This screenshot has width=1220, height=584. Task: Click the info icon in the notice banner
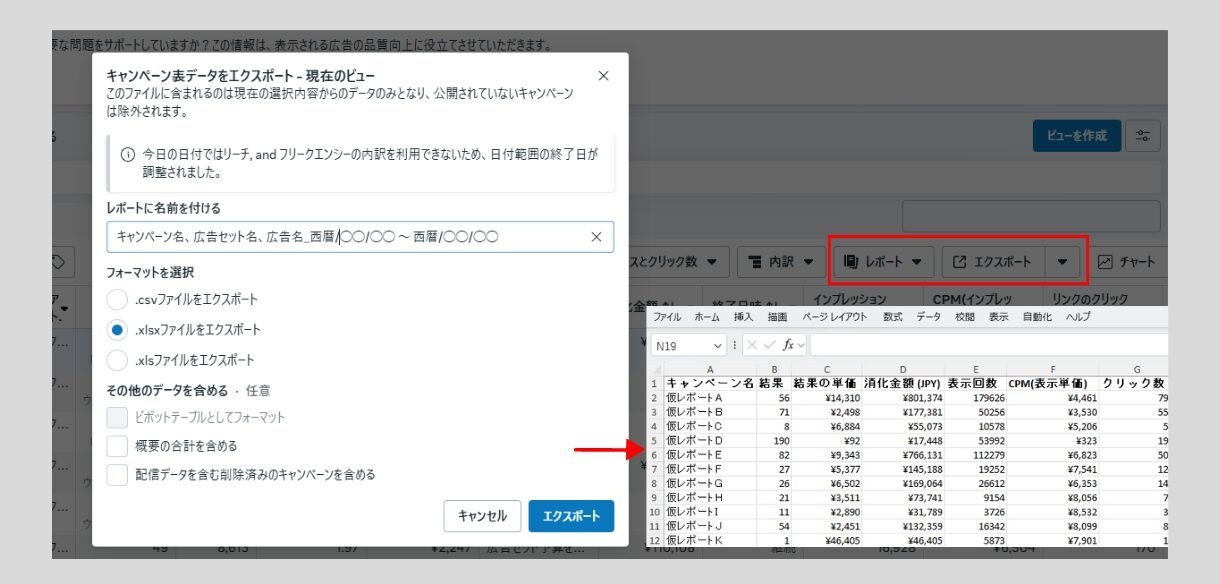(127, 155)
